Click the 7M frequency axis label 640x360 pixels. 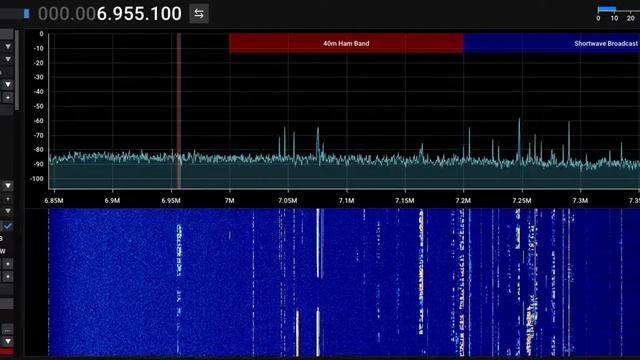pyautogui.click(x=229, y=201)
